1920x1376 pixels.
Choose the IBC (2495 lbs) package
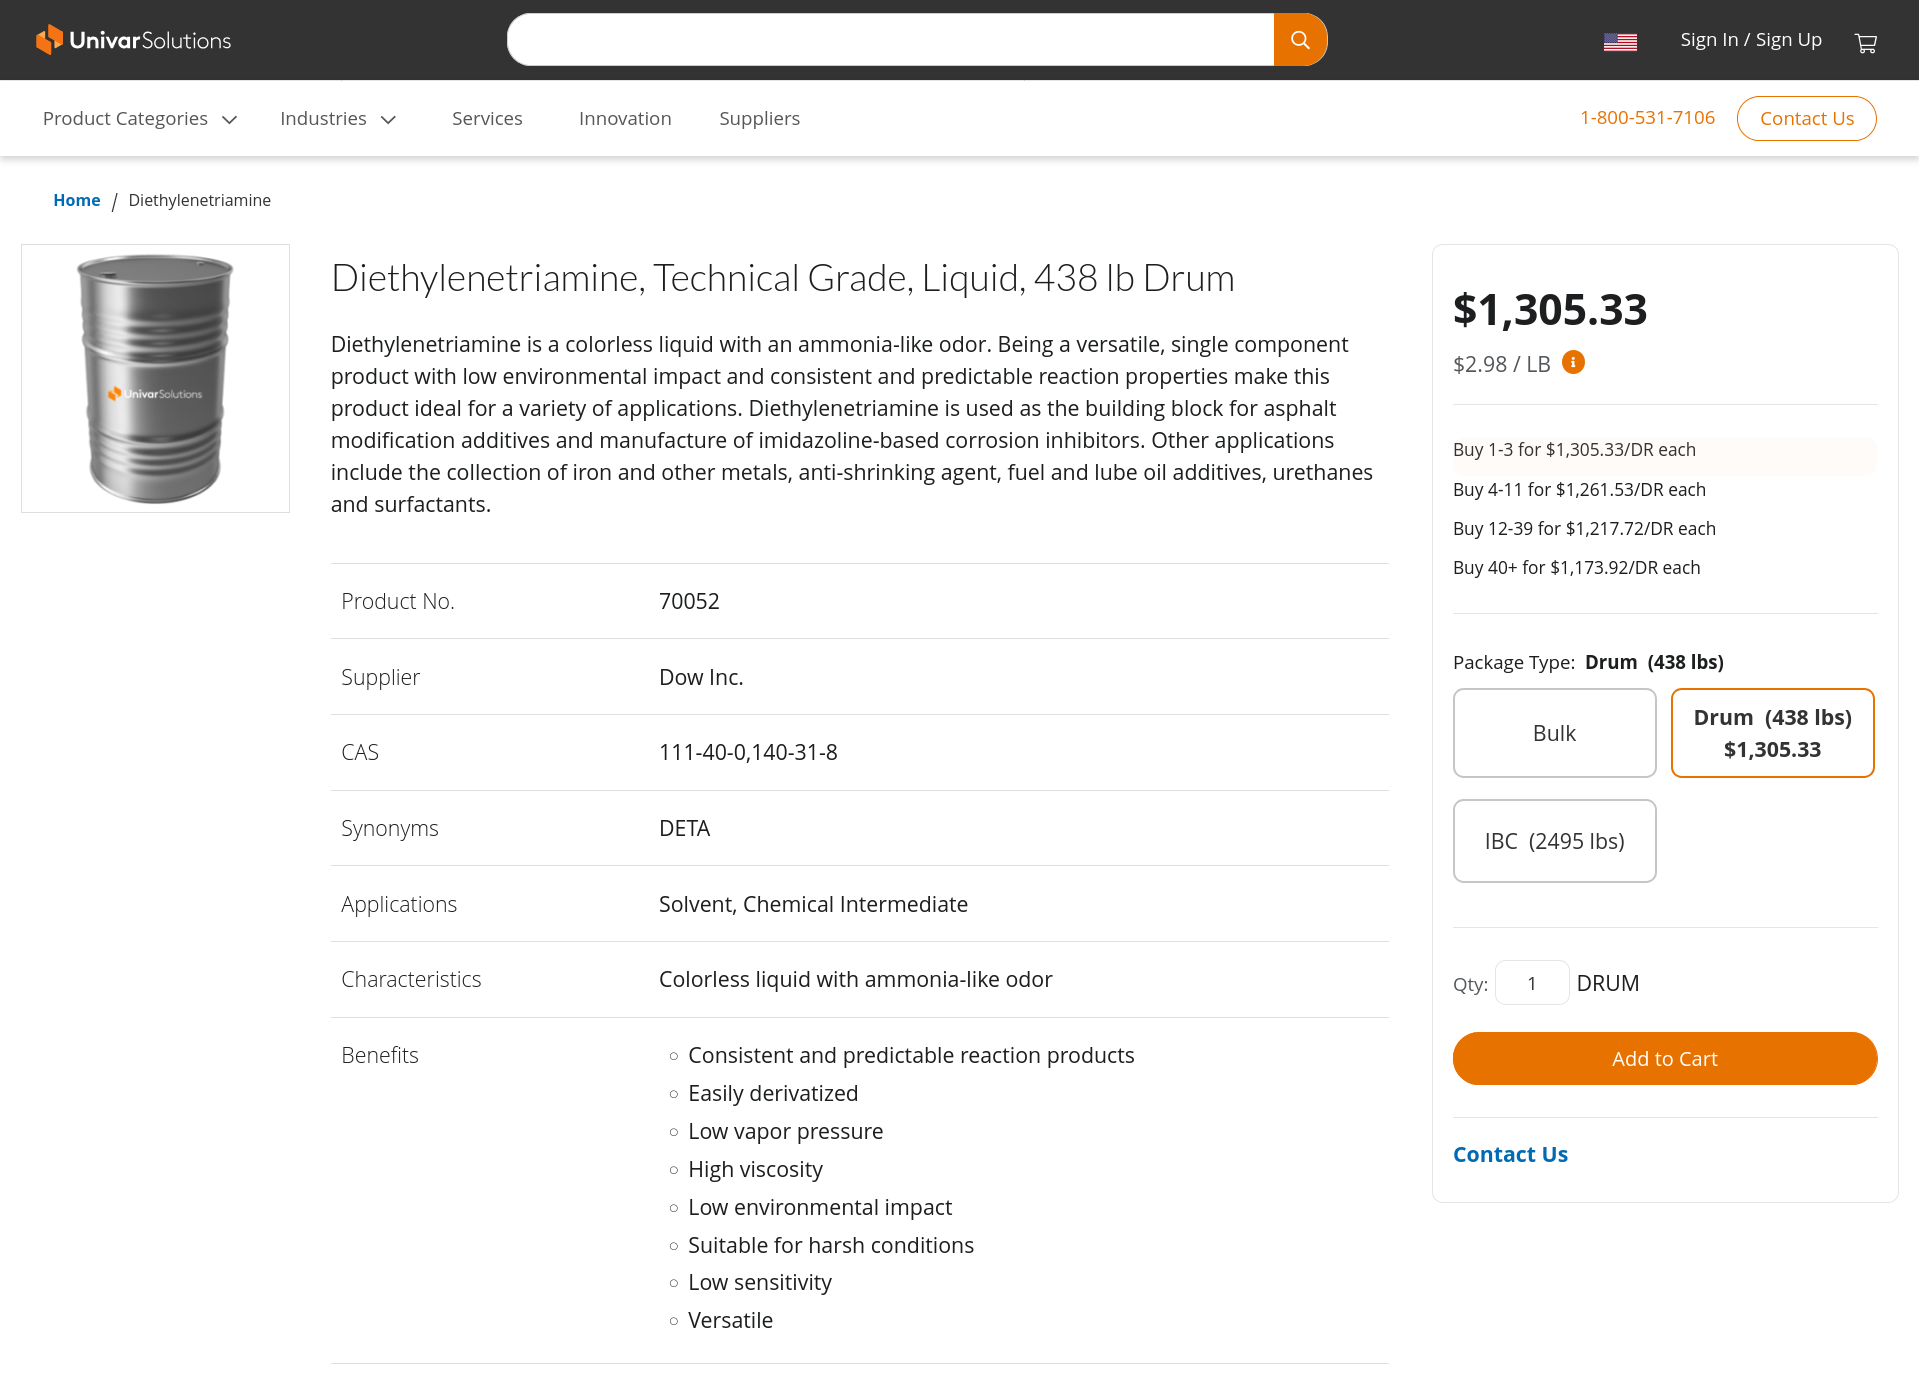coord(1554,841)
